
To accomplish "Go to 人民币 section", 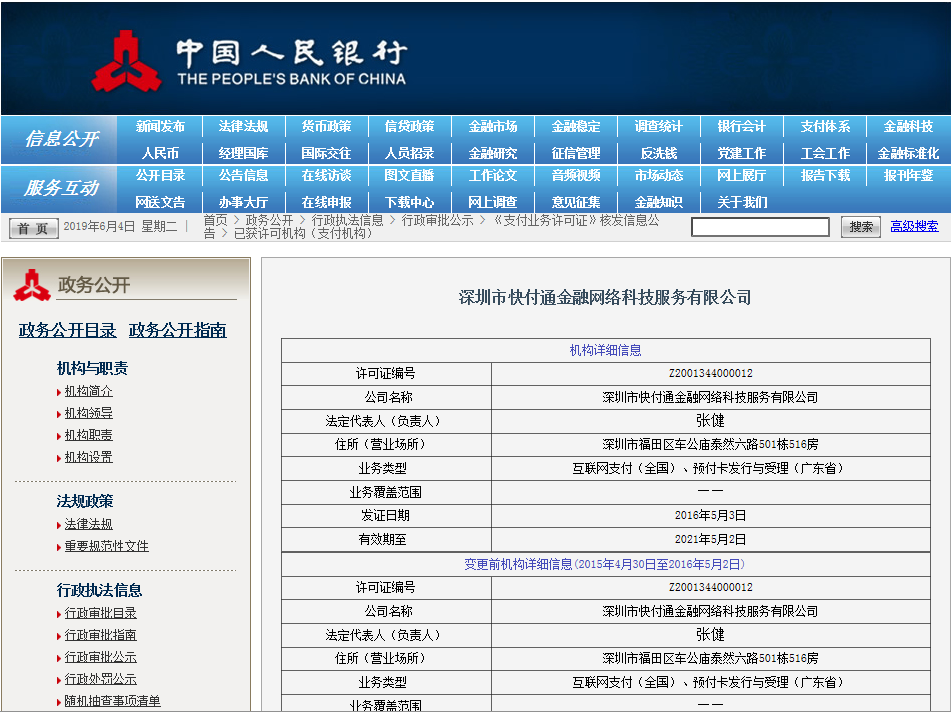I will tap(160, 153).
